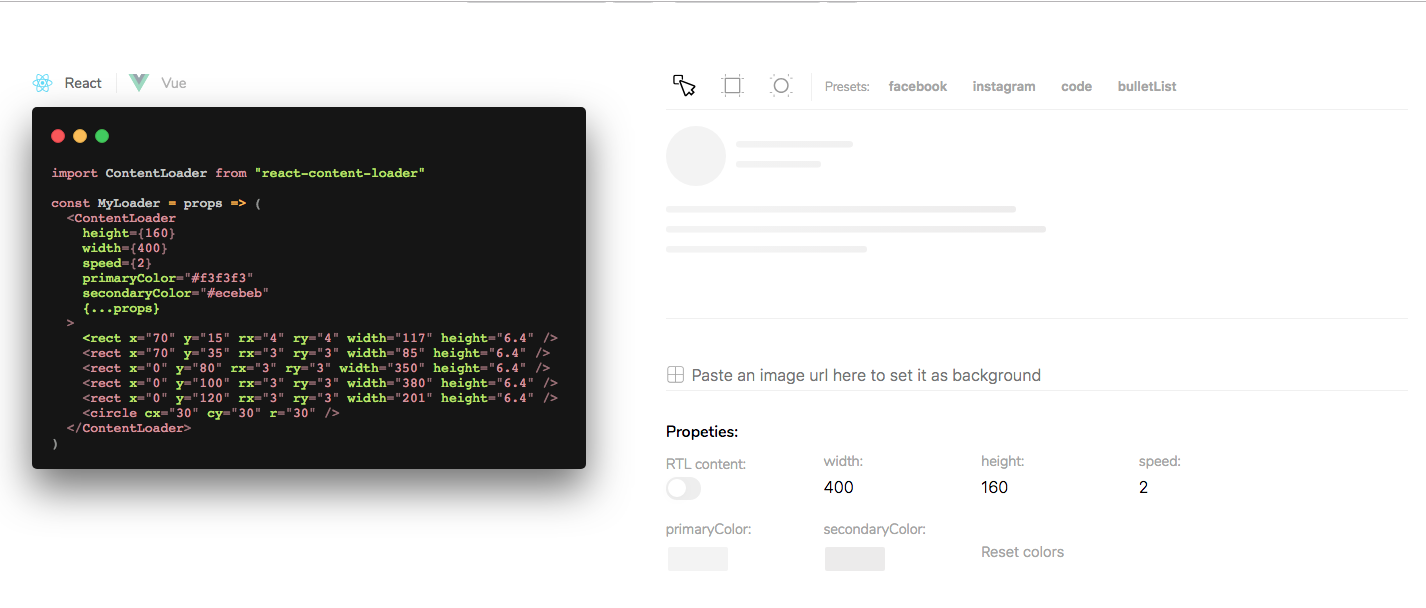Click the paste image URL field
This screenshot has height=608, width=1426.
pos(865,374)
